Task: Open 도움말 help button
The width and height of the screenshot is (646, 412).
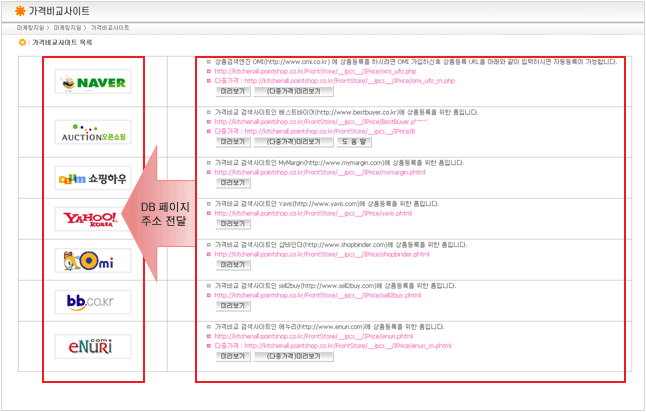Action: coord(354,142)
